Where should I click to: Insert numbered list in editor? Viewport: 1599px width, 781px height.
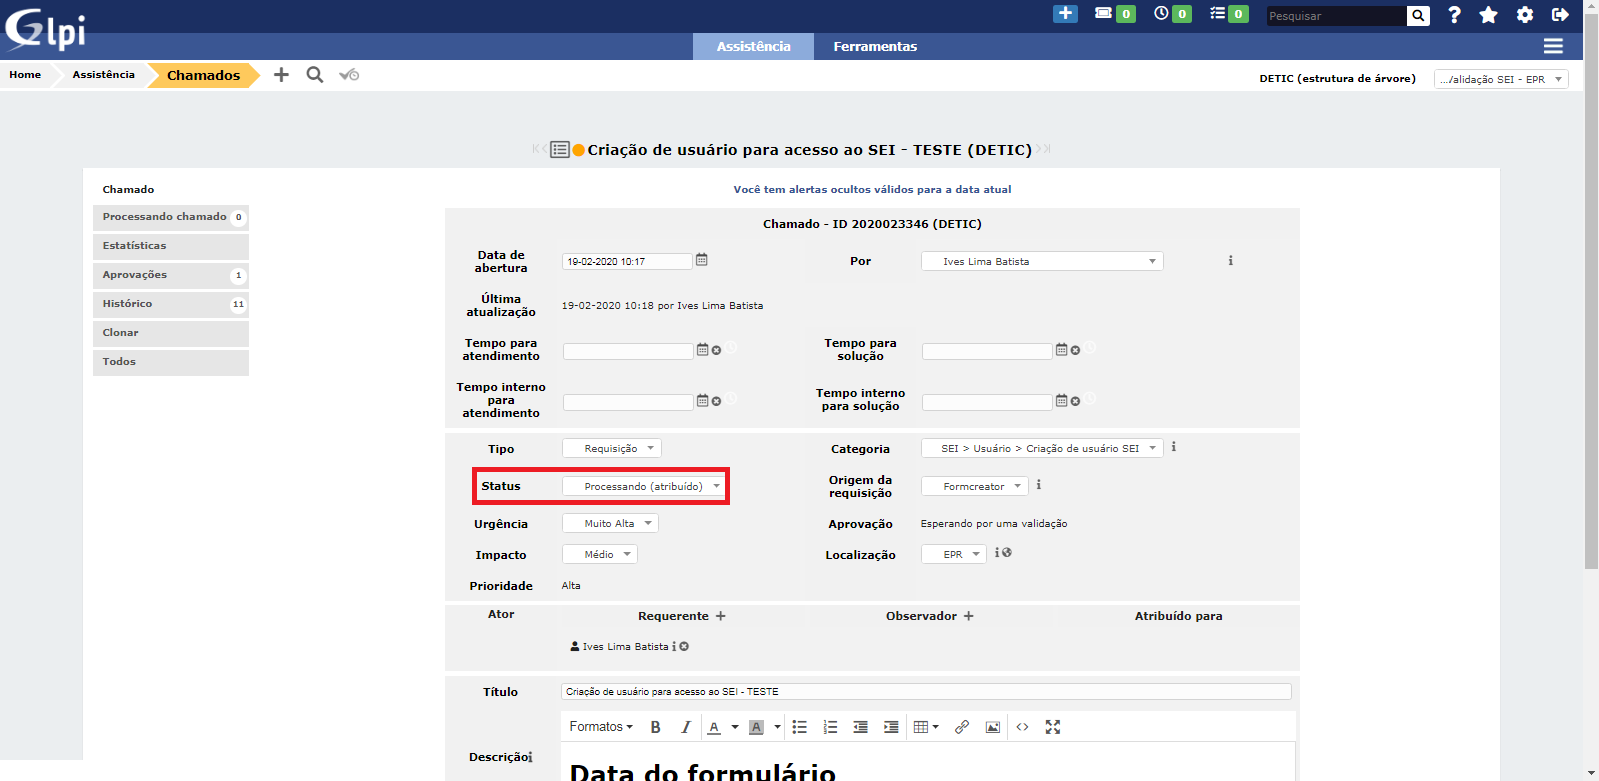830,727
